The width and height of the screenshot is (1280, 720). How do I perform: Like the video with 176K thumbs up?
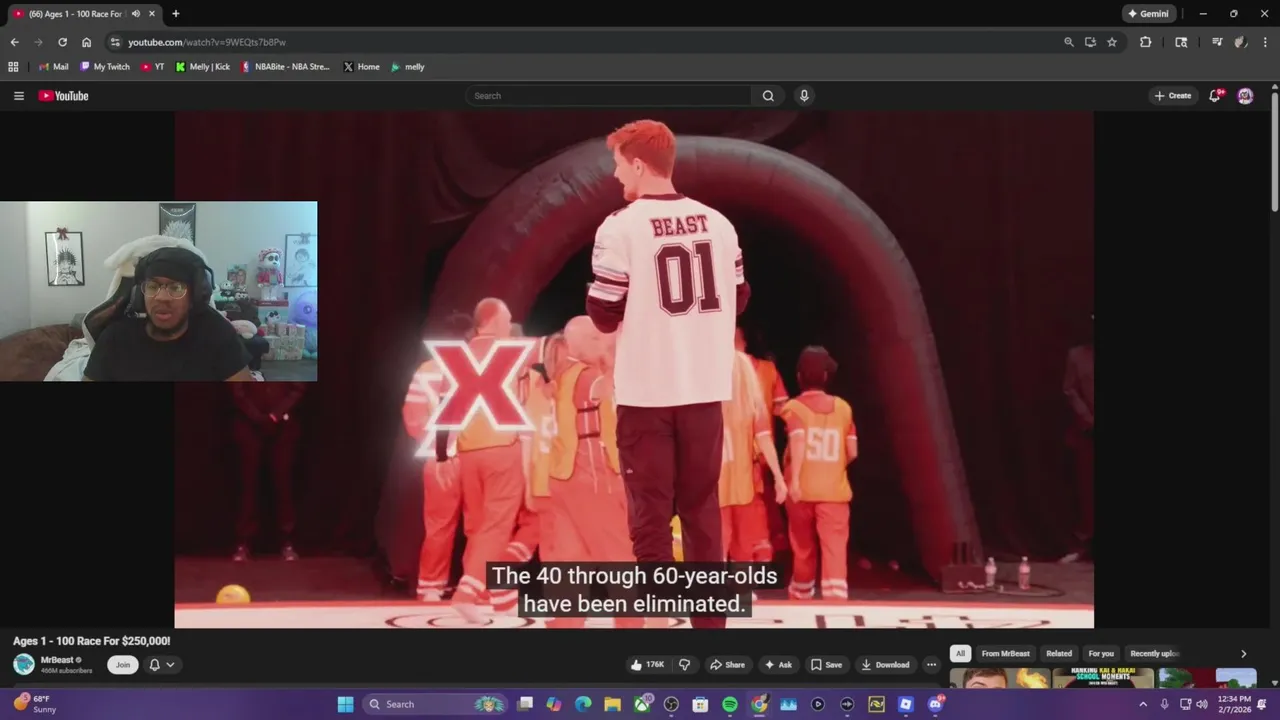pyautogui.click(x=648, y=665)
